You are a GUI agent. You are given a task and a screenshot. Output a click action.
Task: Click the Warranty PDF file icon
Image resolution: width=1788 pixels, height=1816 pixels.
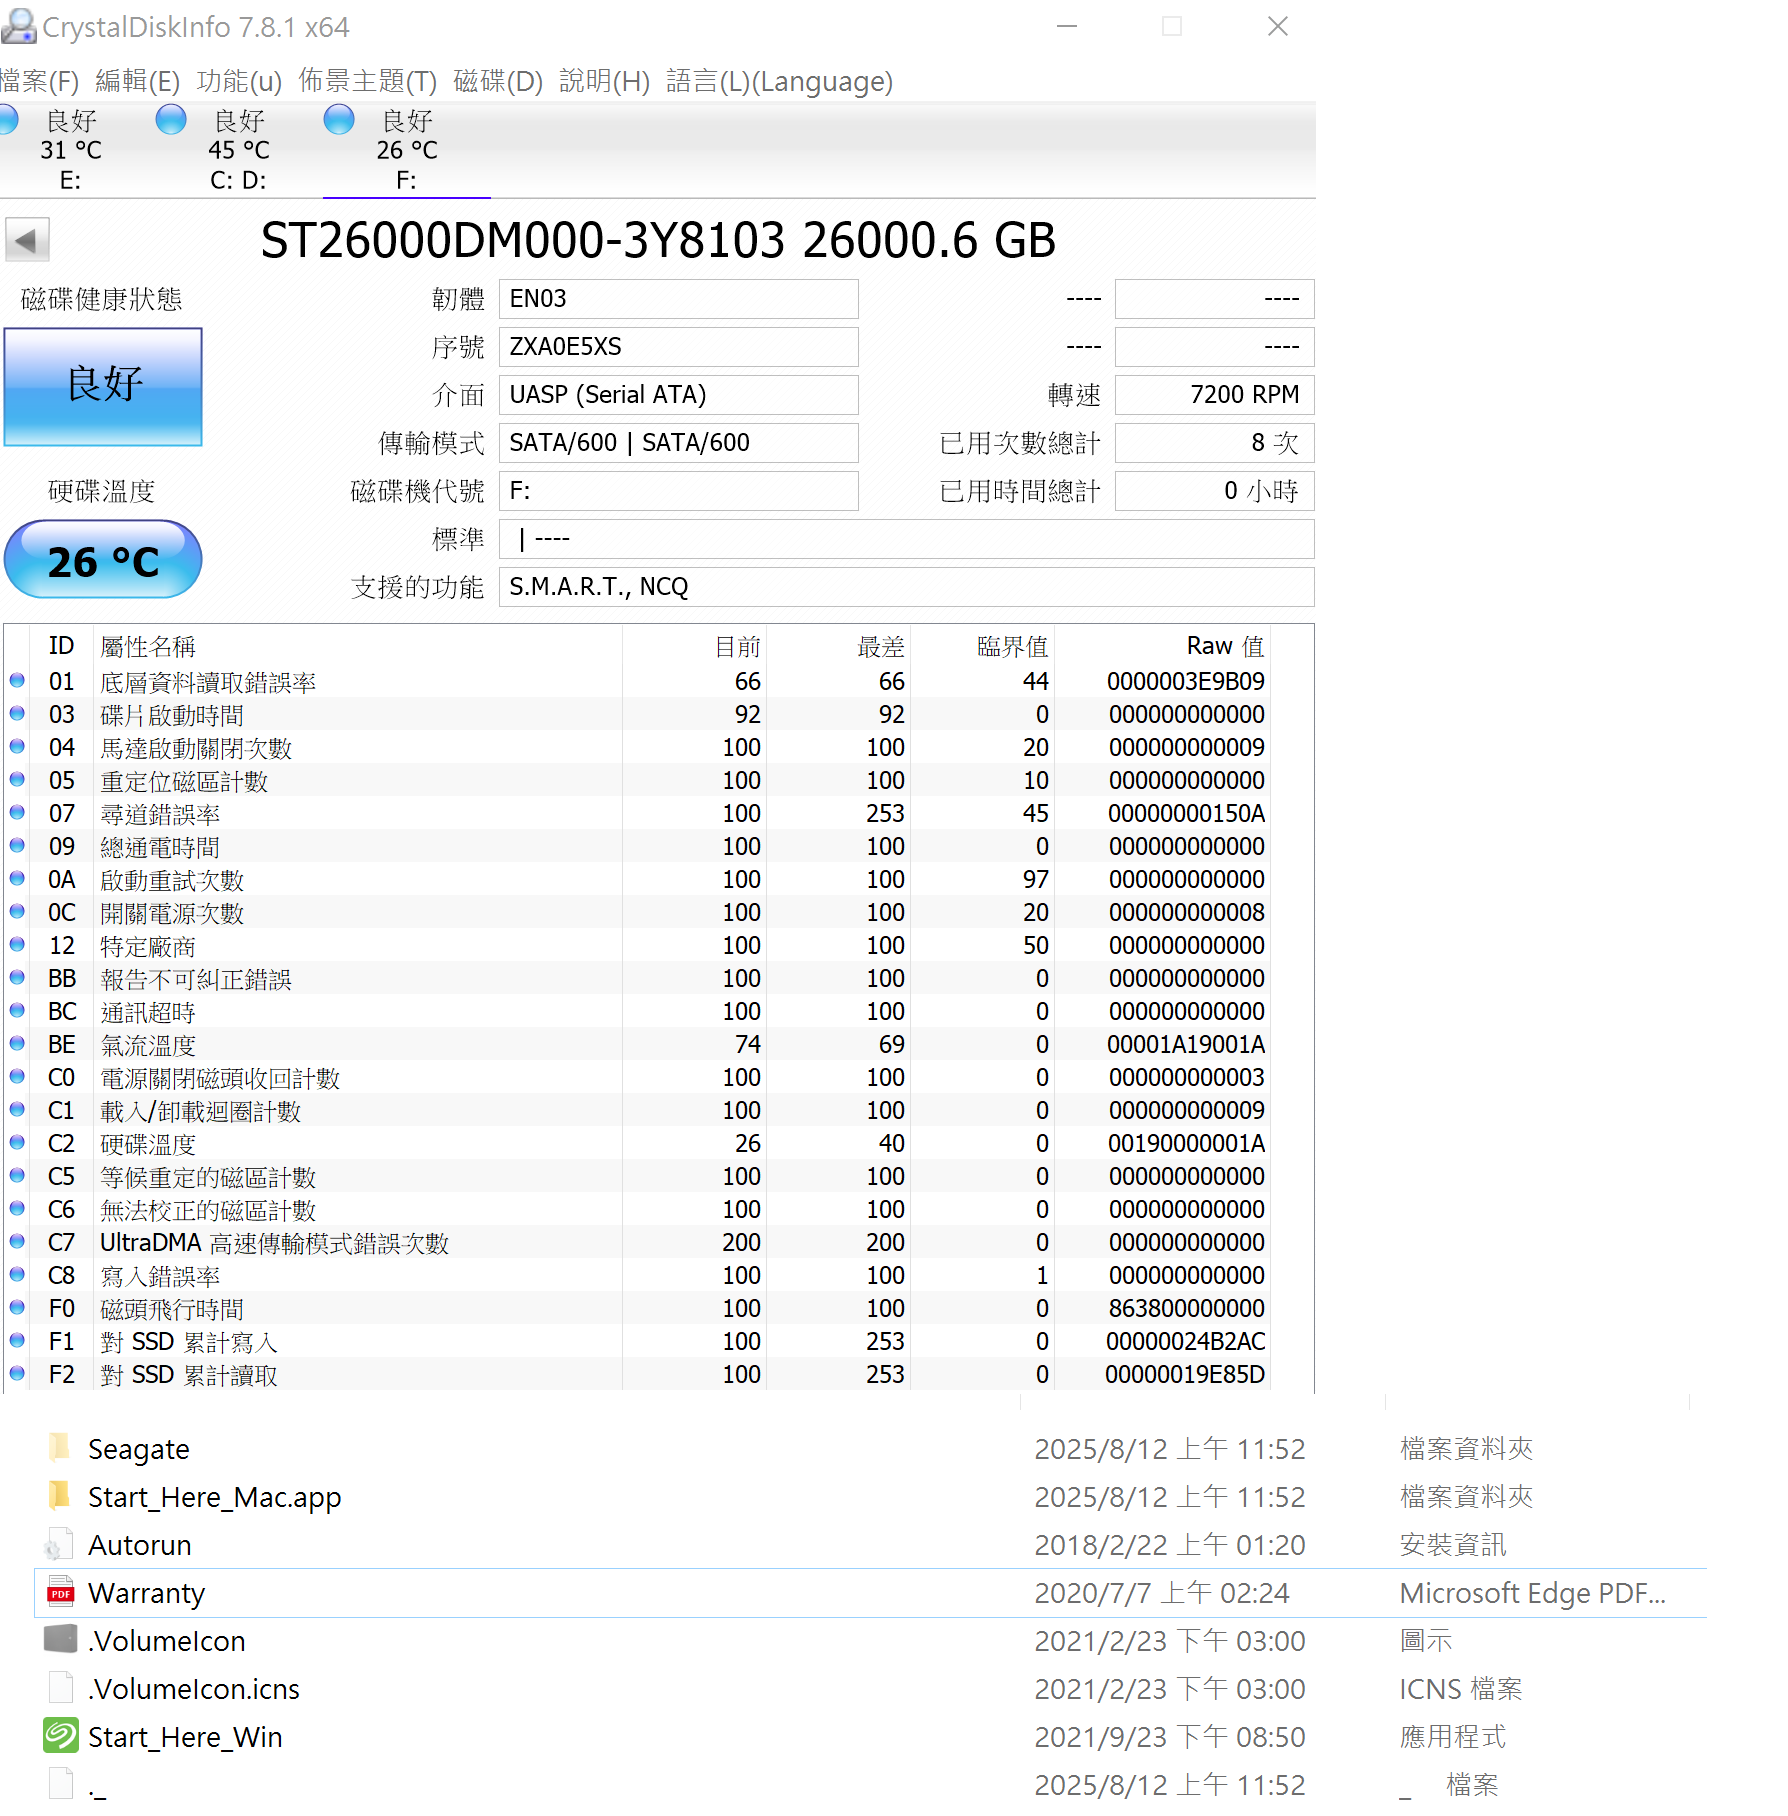point(61,1593)
